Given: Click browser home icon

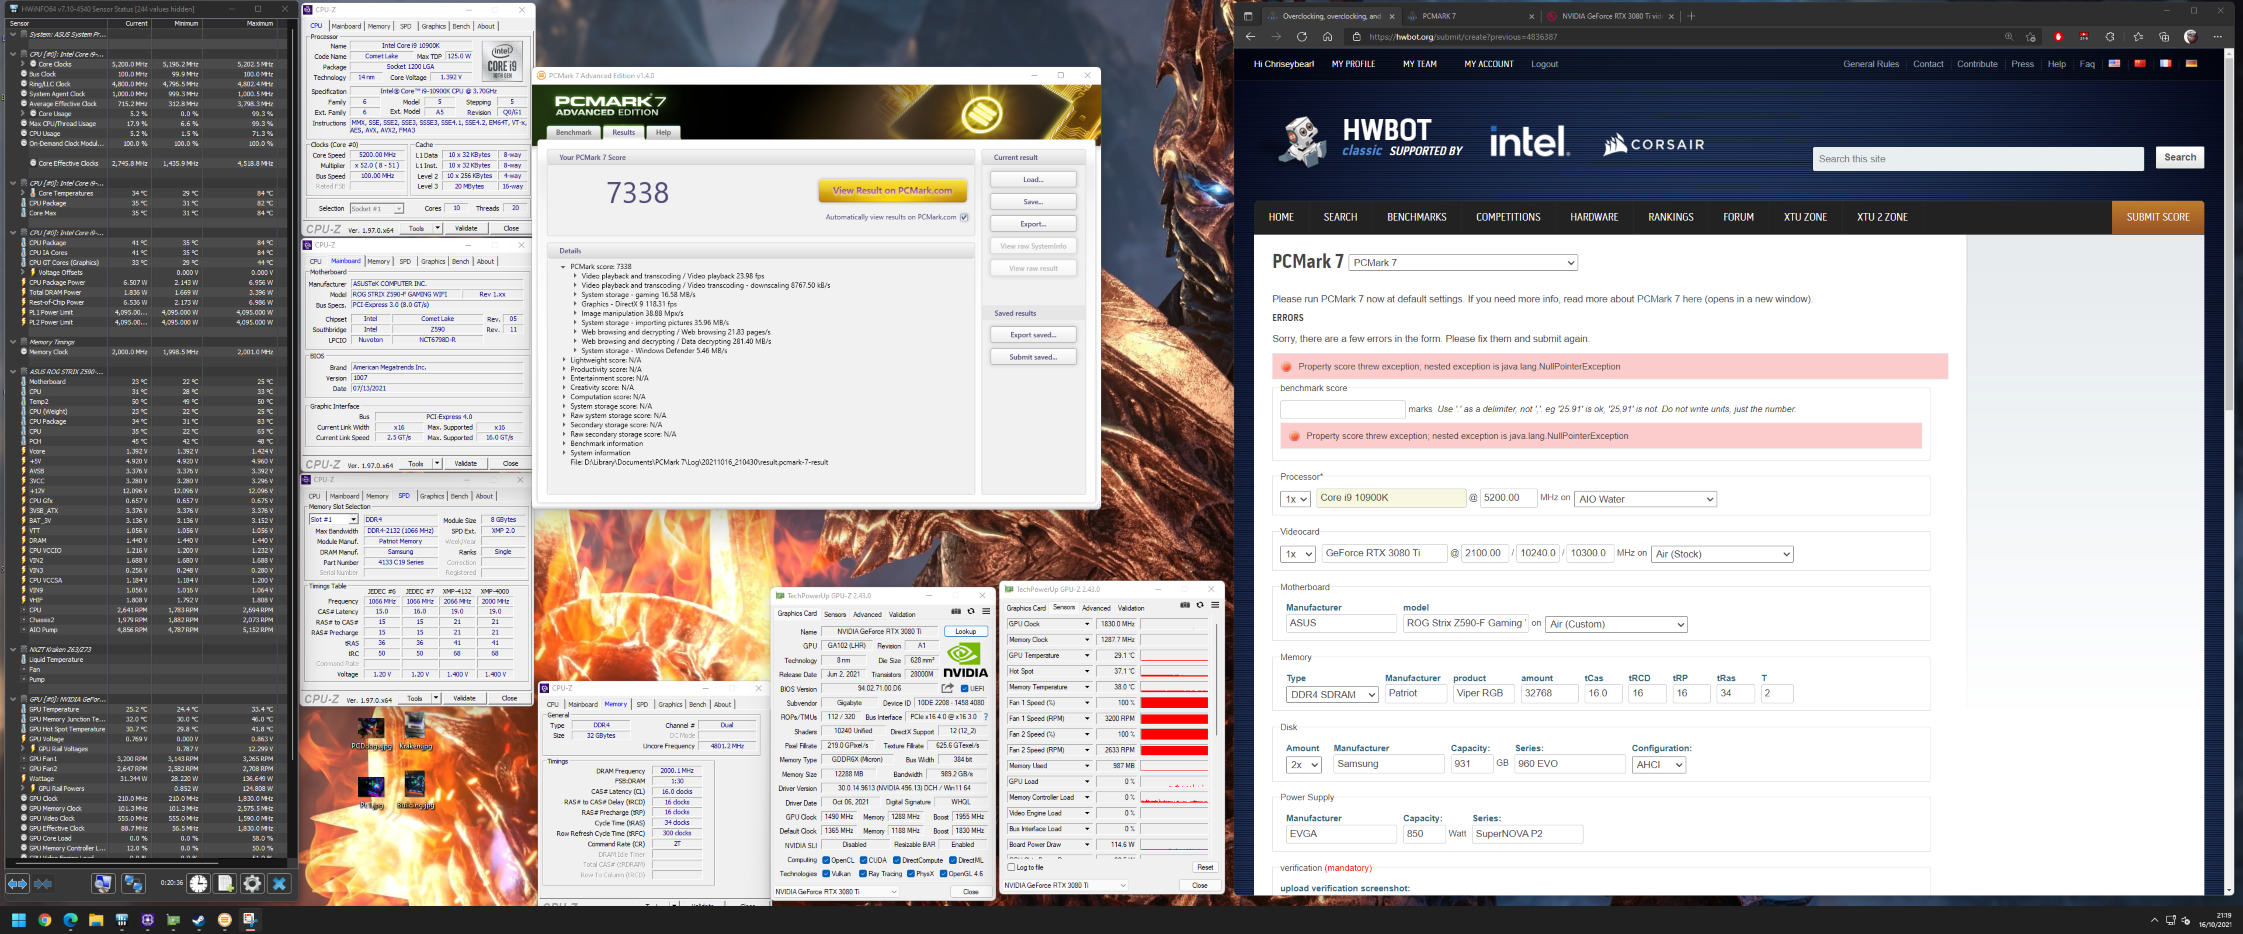Looking at the screenshot, I should point(1327,37).
